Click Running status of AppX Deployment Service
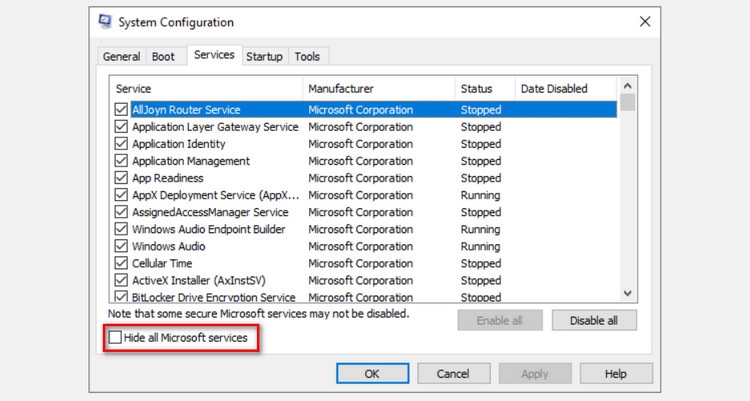Viewport: 750px width, 401px height. point(480,195)
